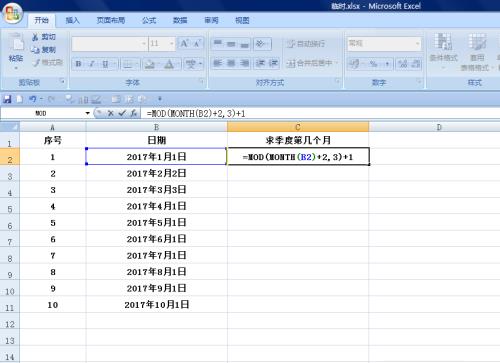Set middle vertical alignment
Image resolution: width=500 pixels, height=363 pixels.
(x=231, y=44)
